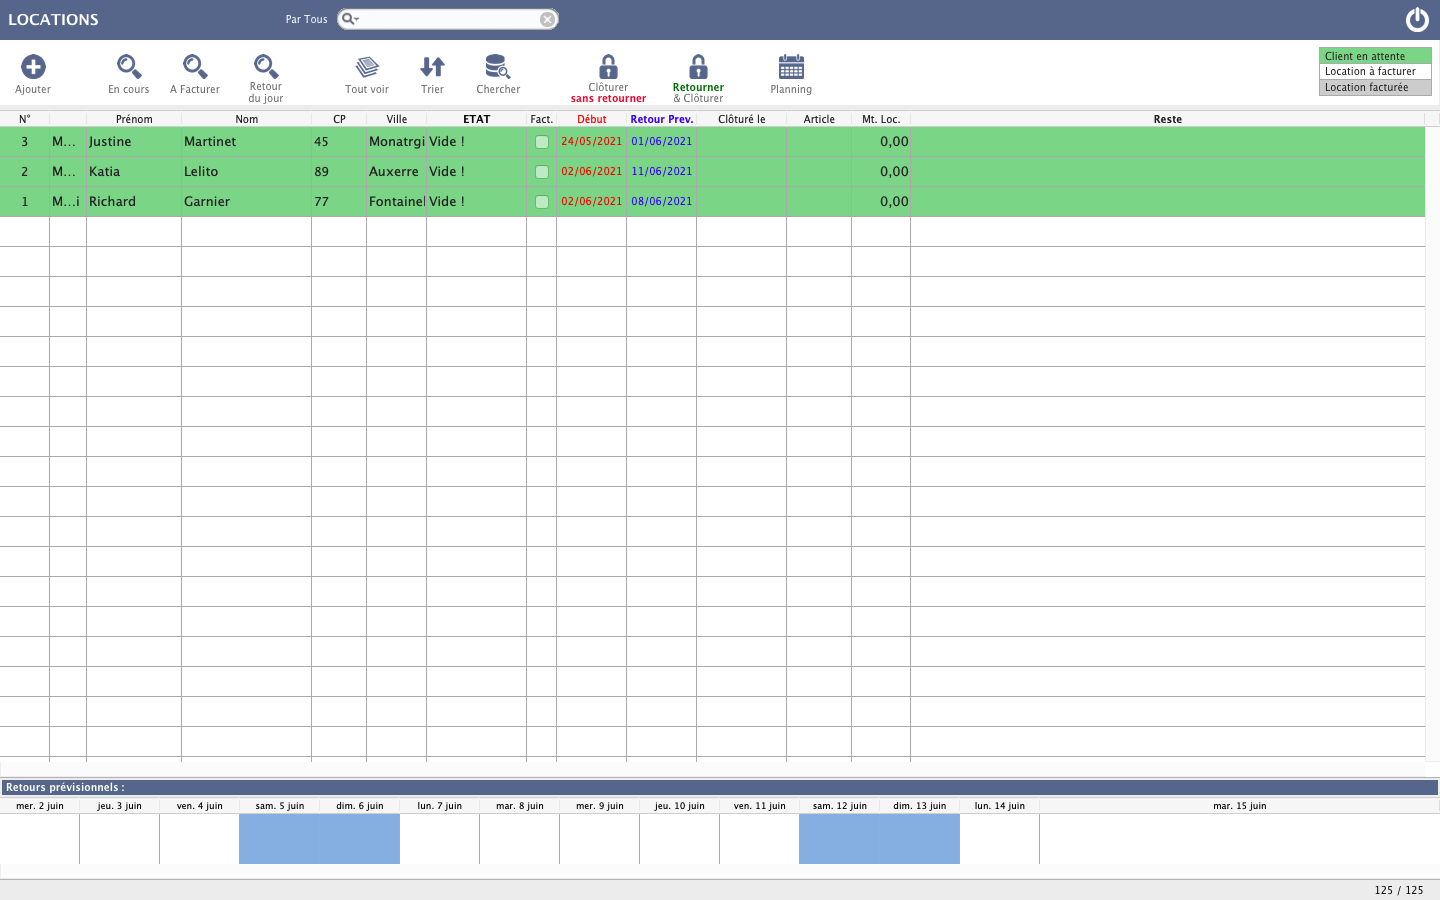Clear the search field with X button
Screen dimensions: 1440x900
coord(547,19)
